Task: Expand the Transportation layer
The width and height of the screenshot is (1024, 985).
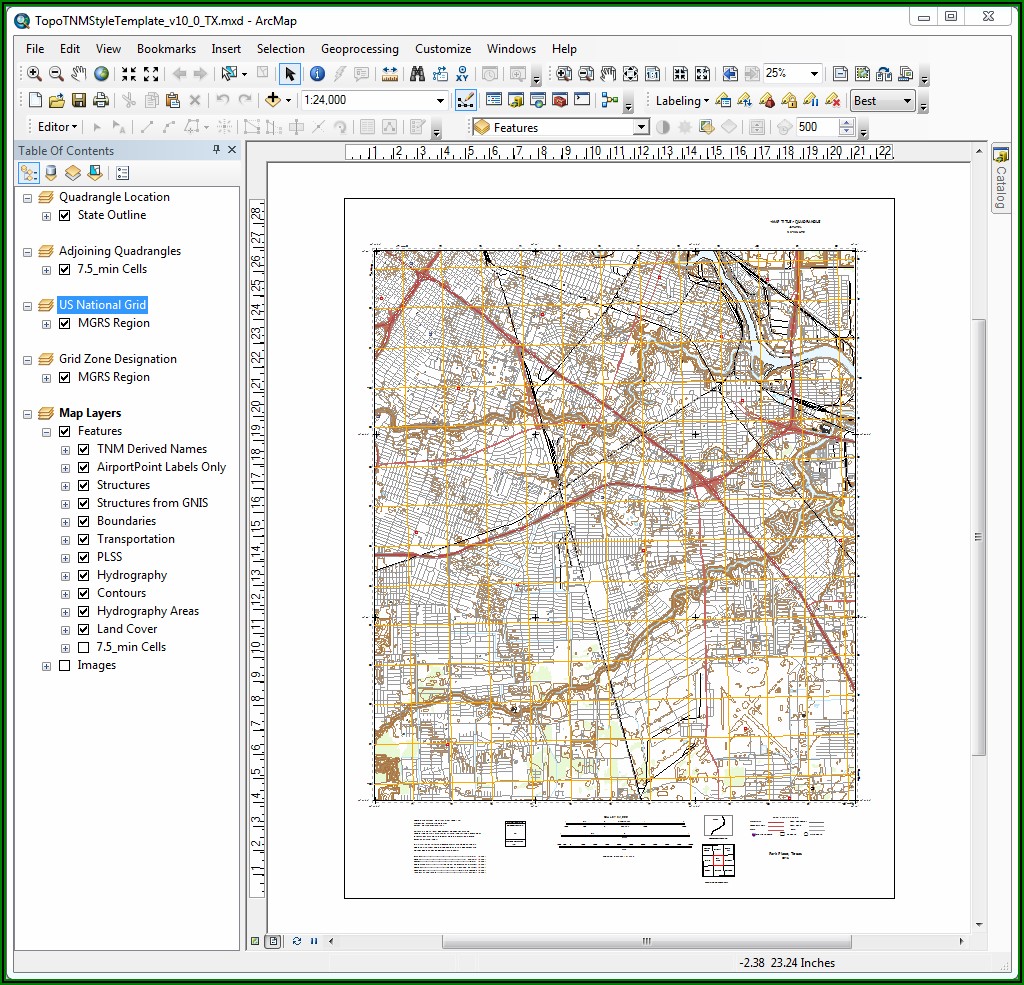Action: [65, 539]
